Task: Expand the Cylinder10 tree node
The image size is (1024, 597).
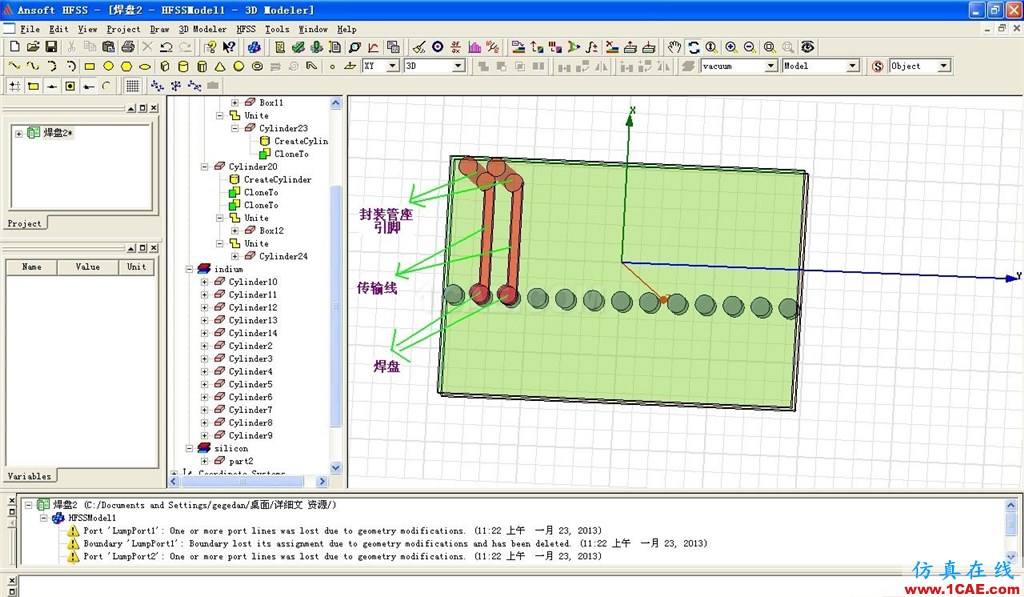Action: click(204, 282)
